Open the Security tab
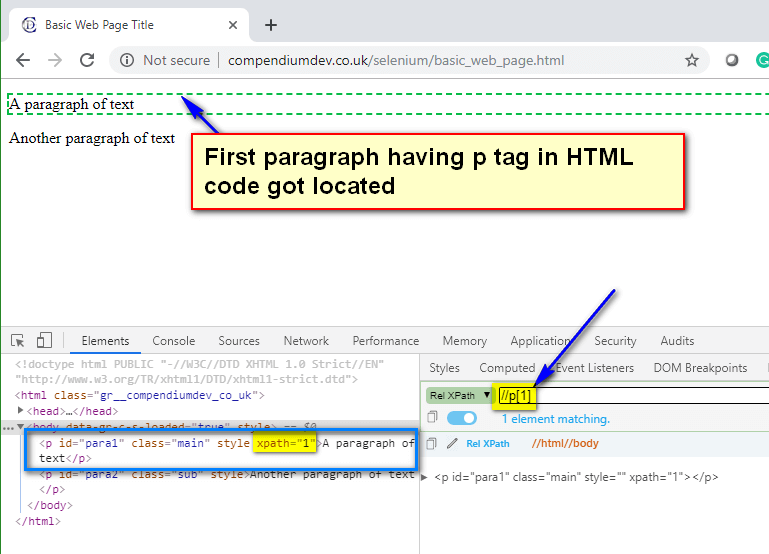 click(615, 341)
